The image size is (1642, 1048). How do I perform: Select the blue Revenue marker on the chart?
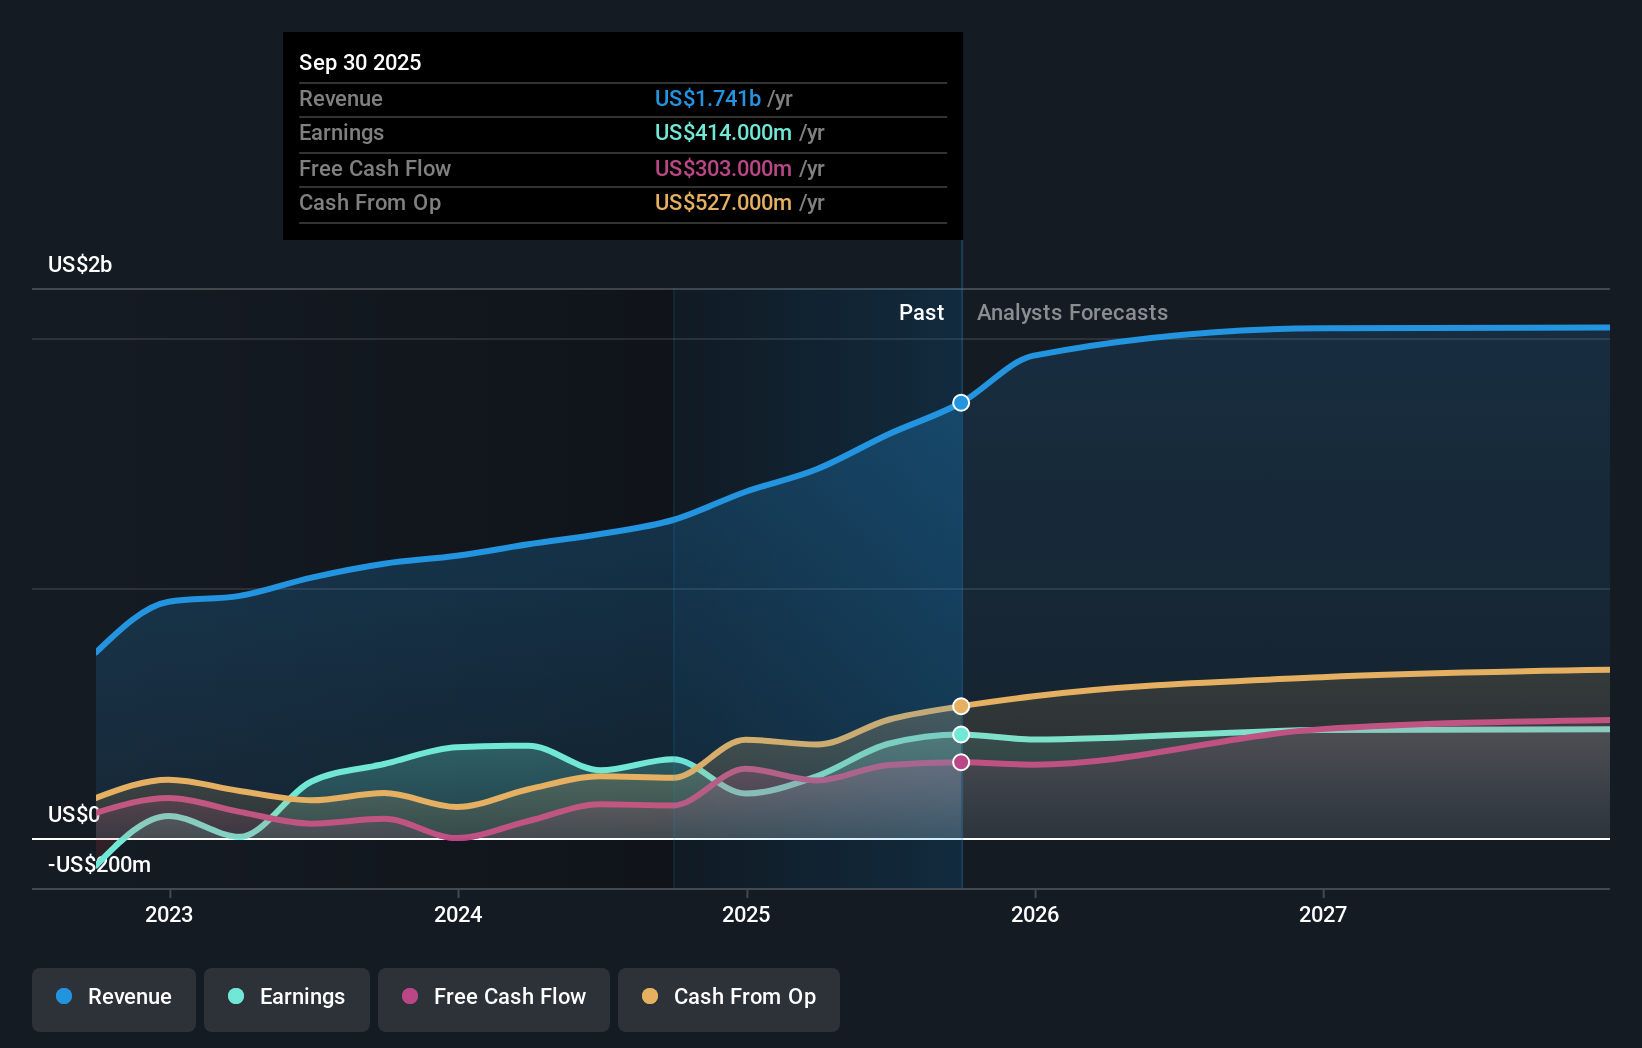pos(961,403)
